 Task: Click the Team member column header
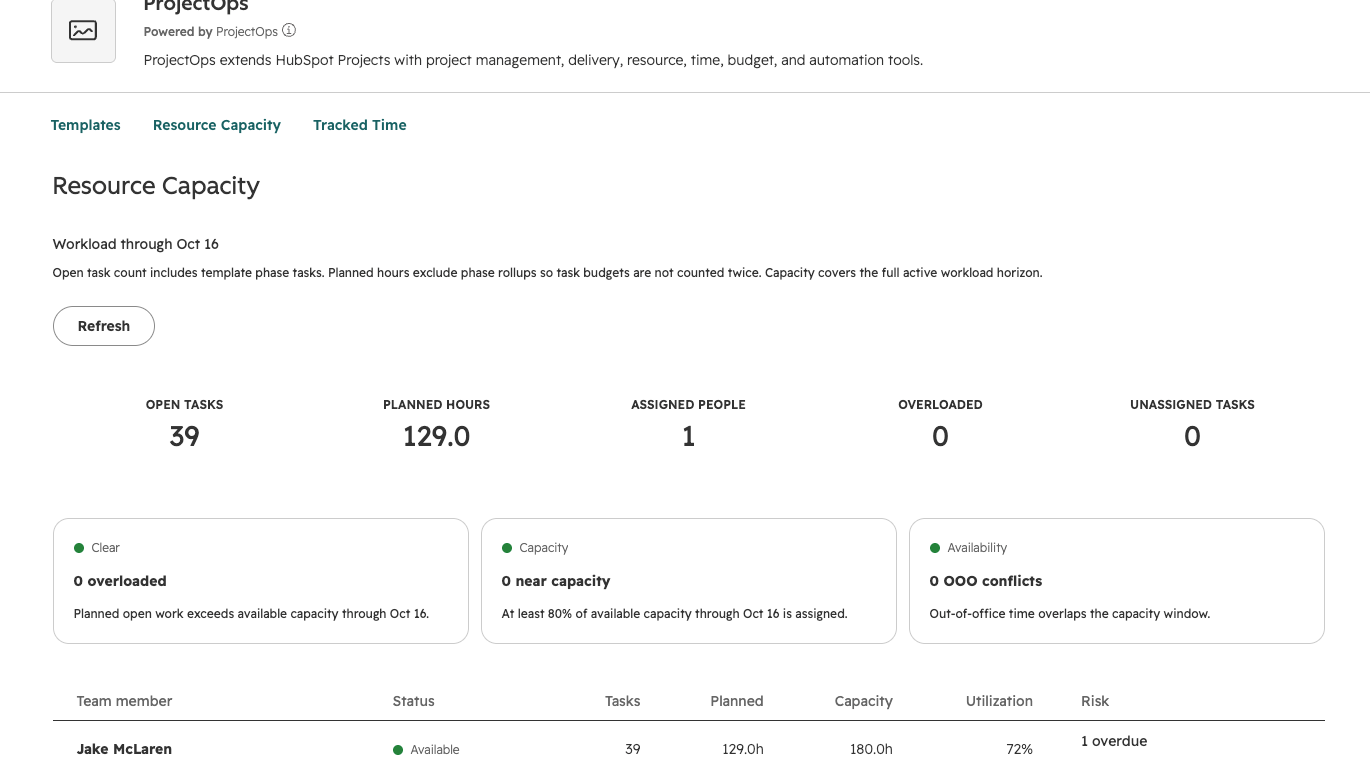click(125, 701)
